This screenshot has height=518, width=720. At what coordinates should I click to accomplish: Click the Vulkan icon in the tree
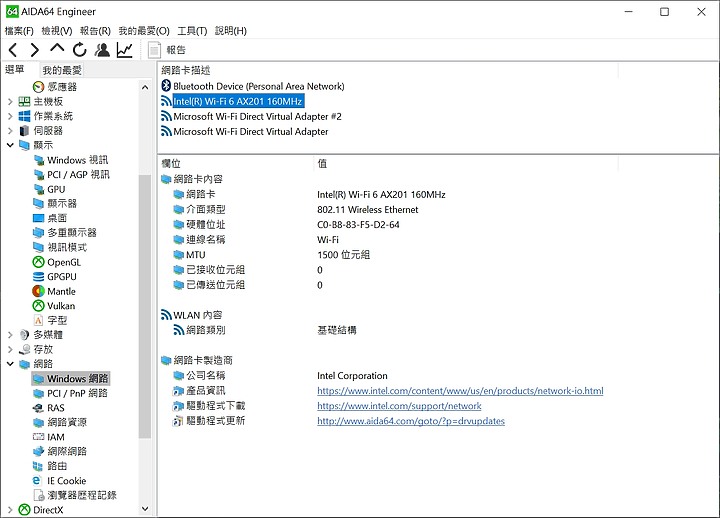click(39, 306)
